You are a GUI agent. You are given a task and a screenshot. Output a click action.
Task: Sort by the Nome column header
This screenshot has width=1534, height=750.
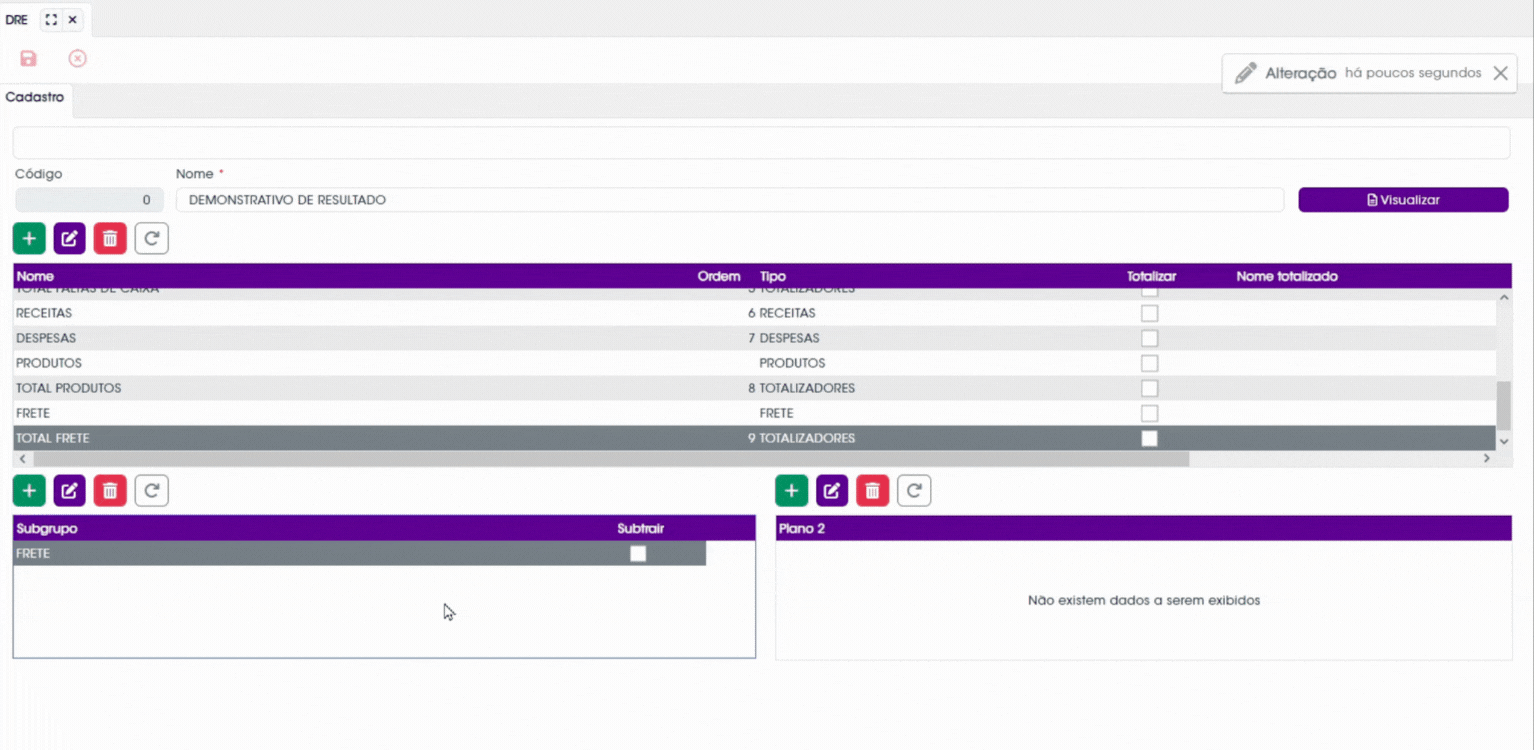coord(35,276)
